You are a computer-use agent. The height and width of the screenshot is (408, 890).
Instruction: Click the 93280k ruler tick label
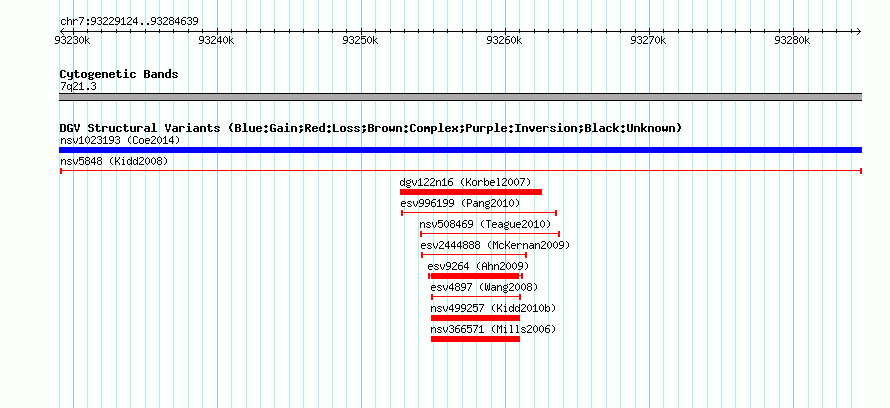(x=792, y=40)
